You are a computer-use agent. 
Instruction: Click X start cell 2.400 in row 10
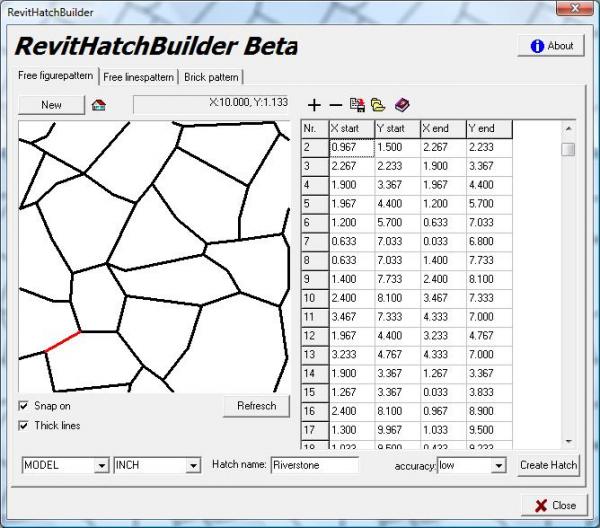point(352,298)
